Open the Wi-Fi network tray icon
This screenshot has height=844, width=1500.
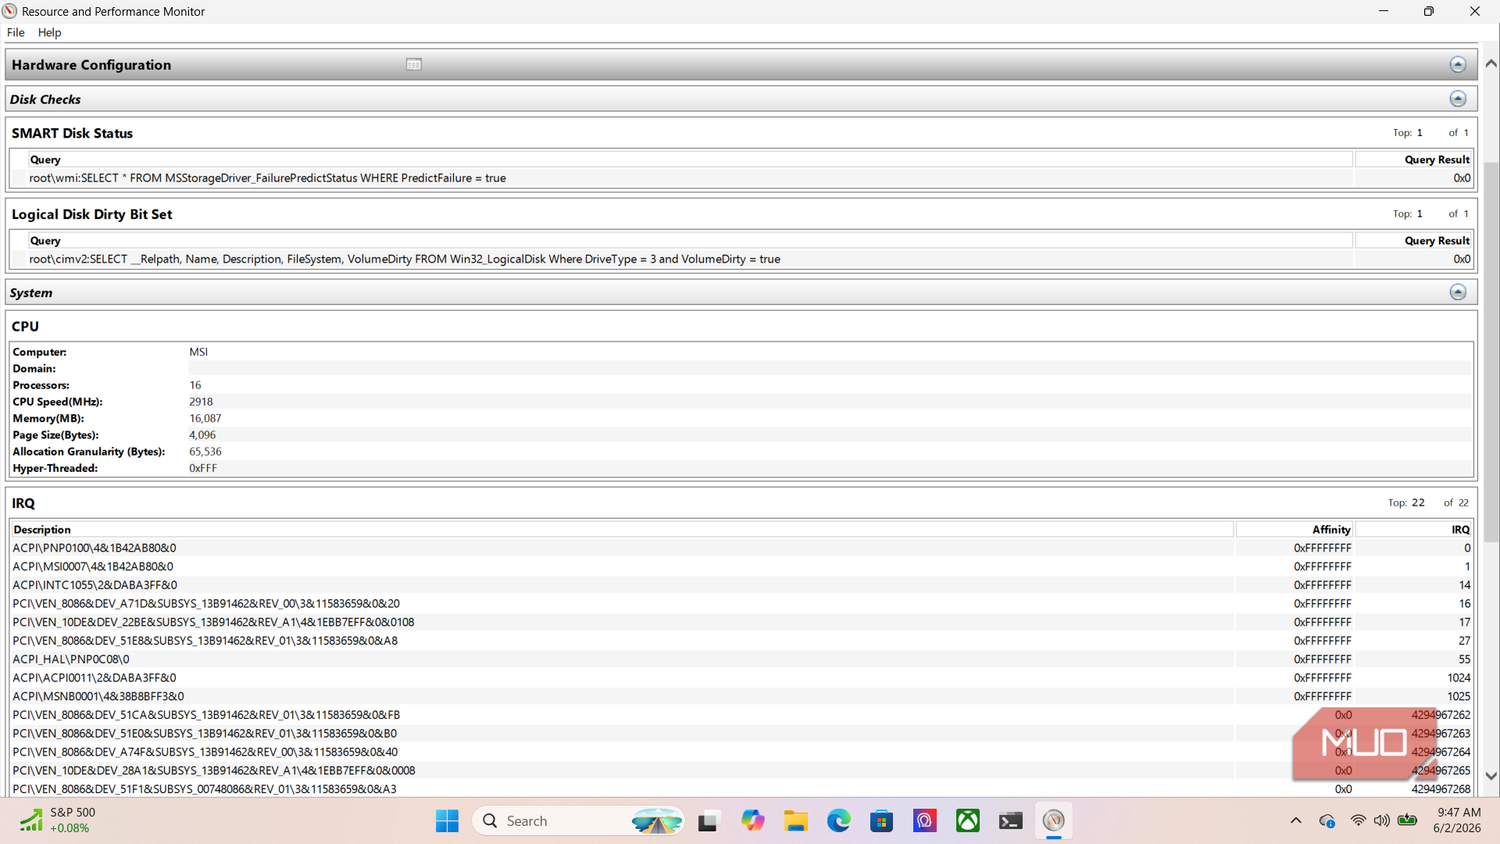pos(1358,821)
